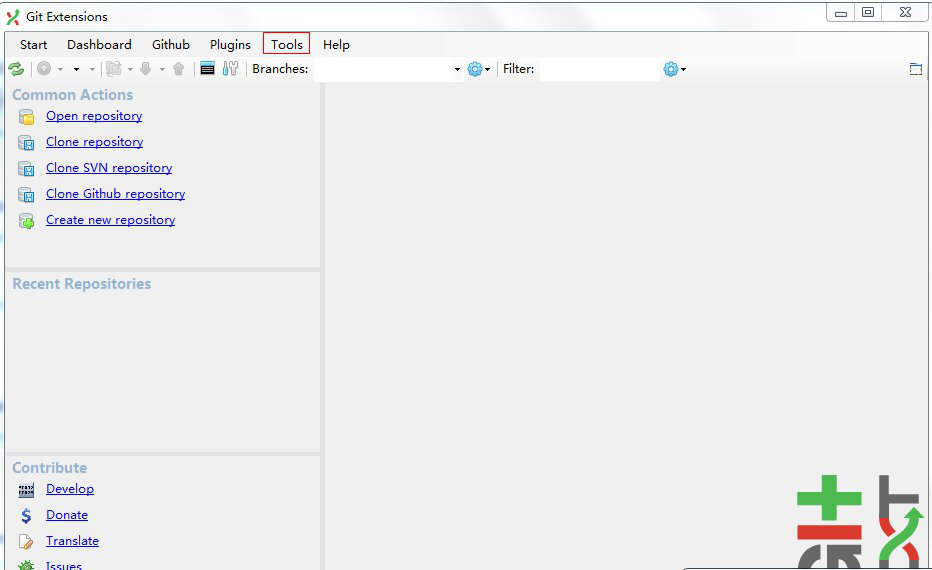Image resolution: width=932 pixels, height=570 pixels.
Task: Click the Develop icon under Contribute
Action: tap(27, 490)
